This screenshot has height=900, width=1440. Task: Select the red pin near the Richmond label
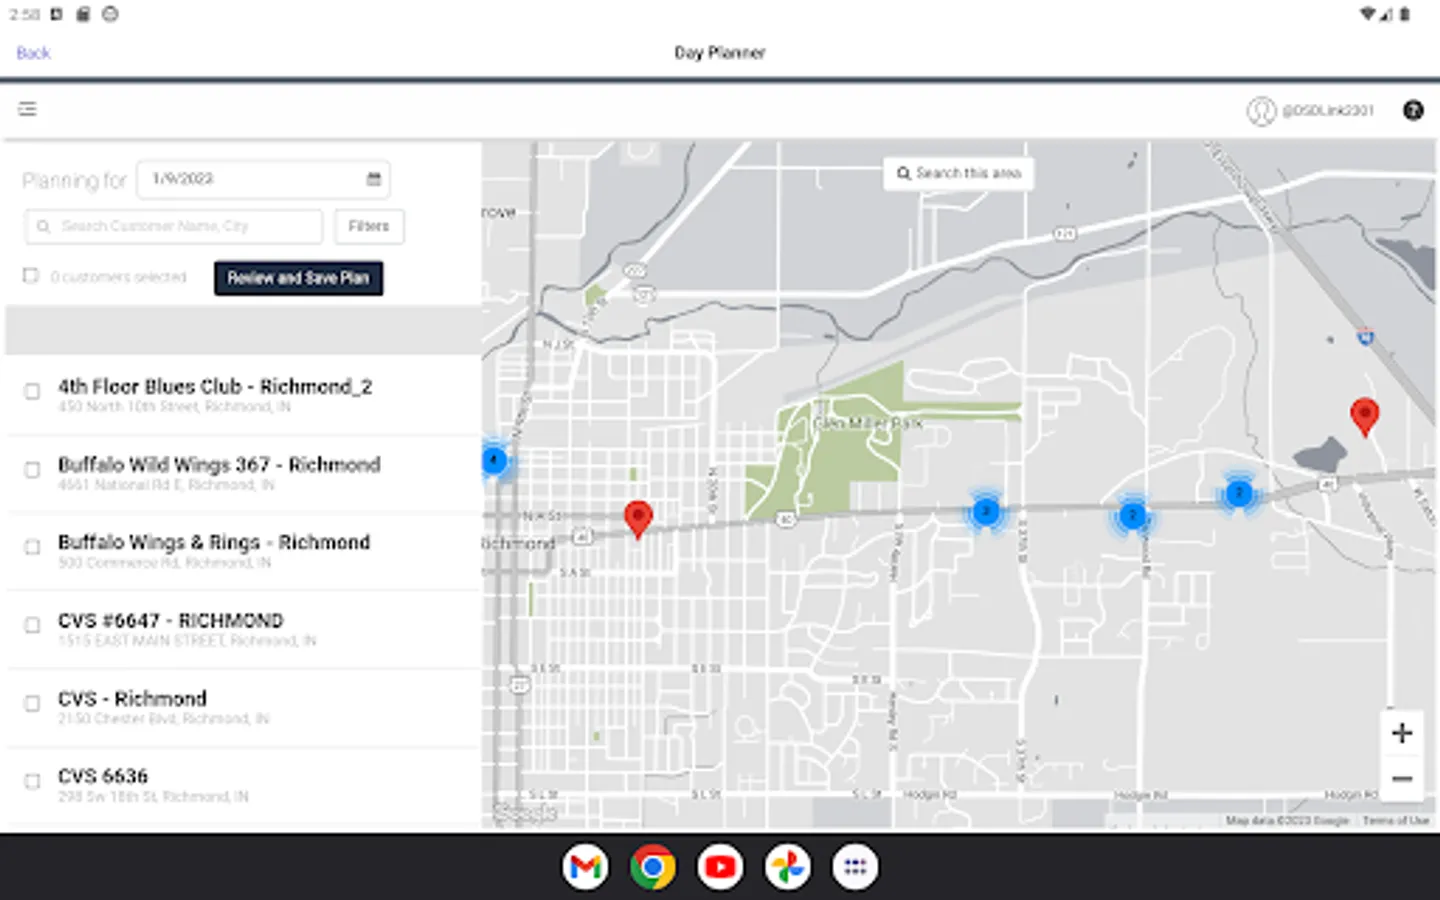click(638, 519)
